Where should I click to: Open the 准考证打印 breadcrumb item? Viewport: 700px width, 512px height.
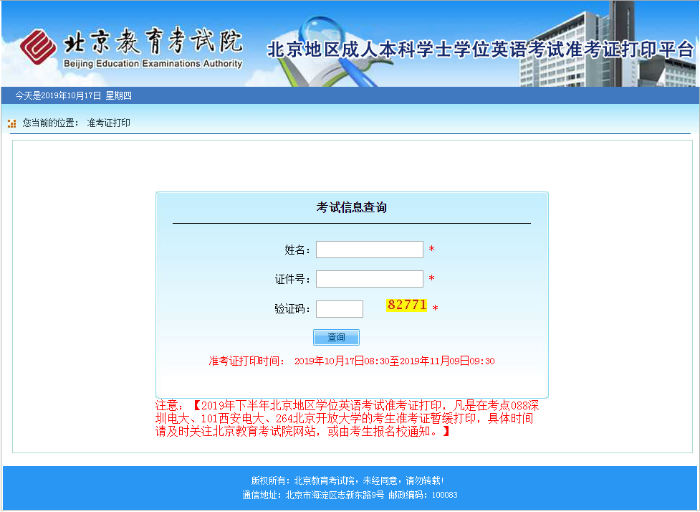[109, 123]
